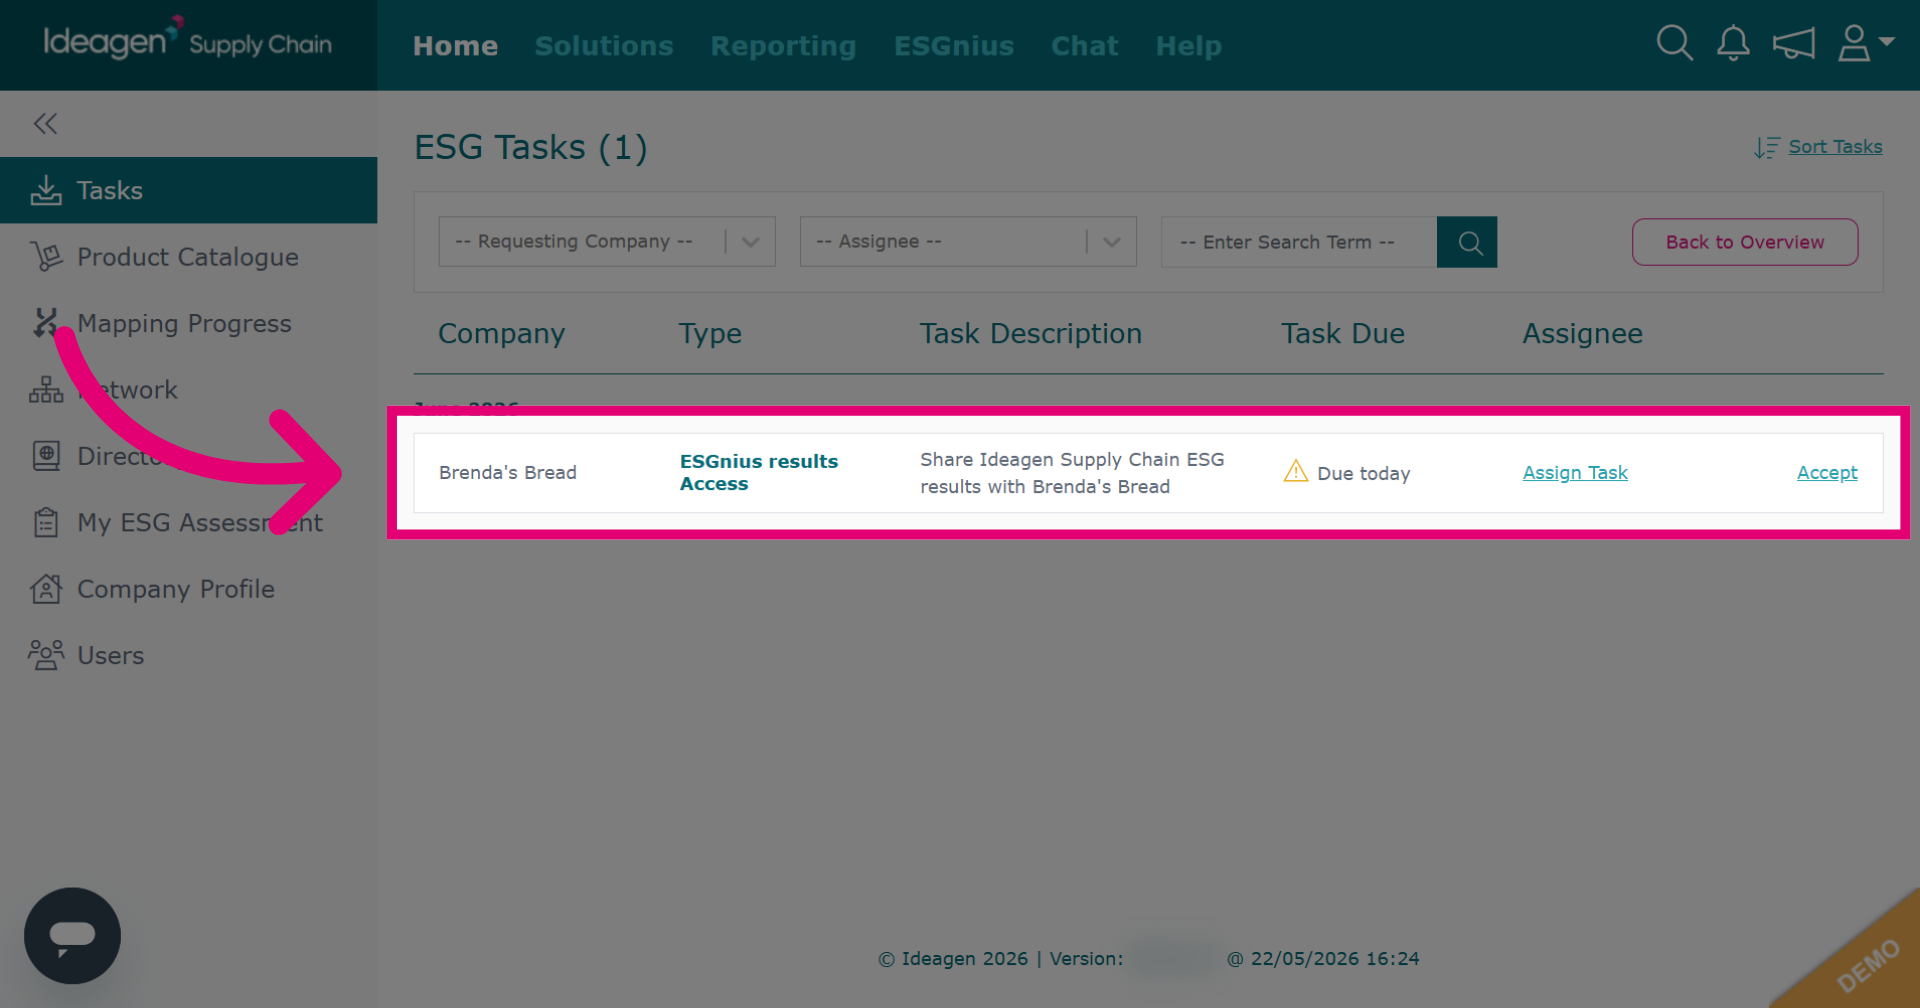
Task: Collapse sidebar with double chevron icon
Action: (45, 123)
